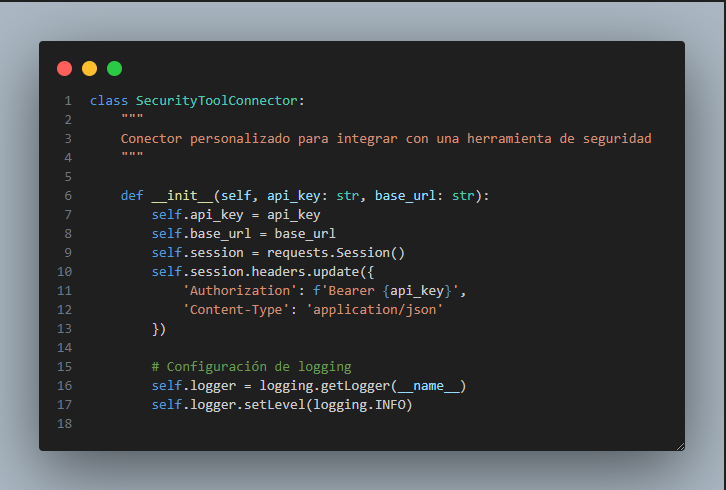This screenshot has width=726, height=490.
Task: Click line number 10 in the gutter
Action: 65,271
